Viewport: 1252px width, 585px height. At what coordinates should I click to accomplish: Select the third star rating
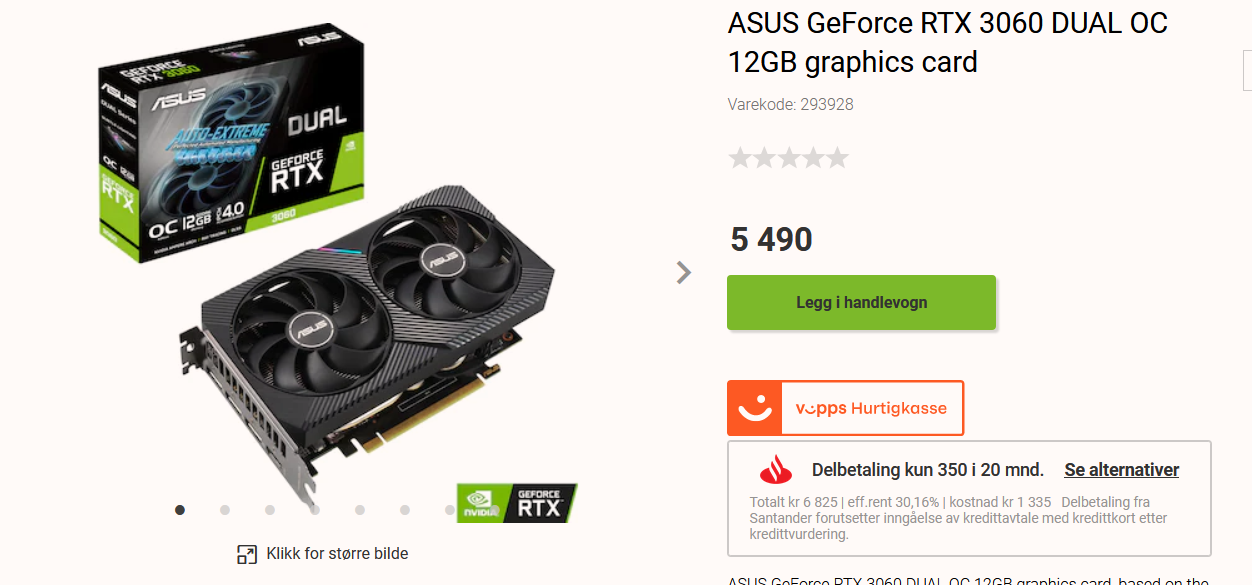(x=789, y=158)
